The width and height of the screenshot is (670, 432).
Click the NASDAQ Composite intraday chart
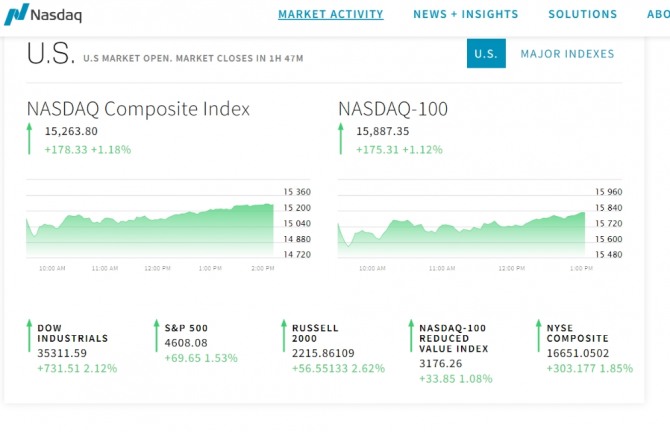tap(150, 225)
